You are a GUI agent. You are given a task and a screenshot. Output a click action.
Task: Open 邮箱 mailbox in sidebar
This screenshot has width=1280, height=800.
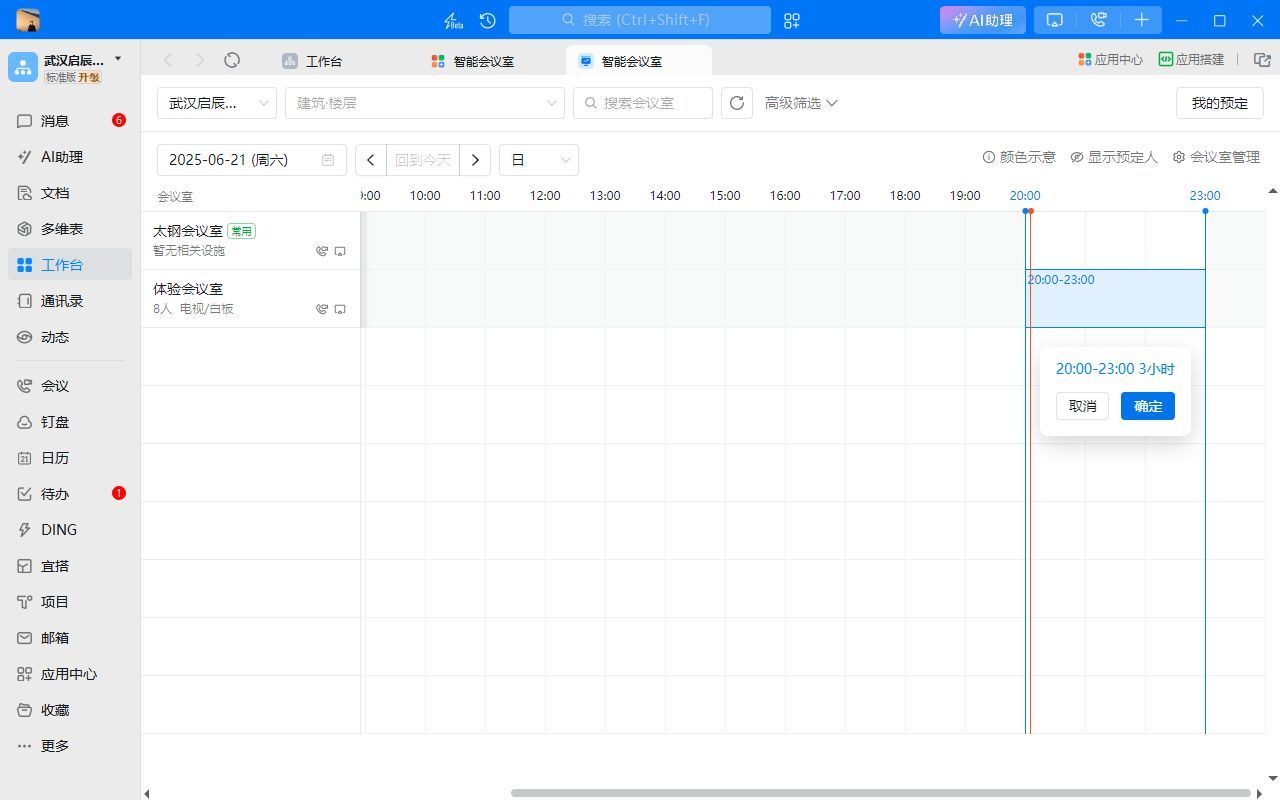55,638
